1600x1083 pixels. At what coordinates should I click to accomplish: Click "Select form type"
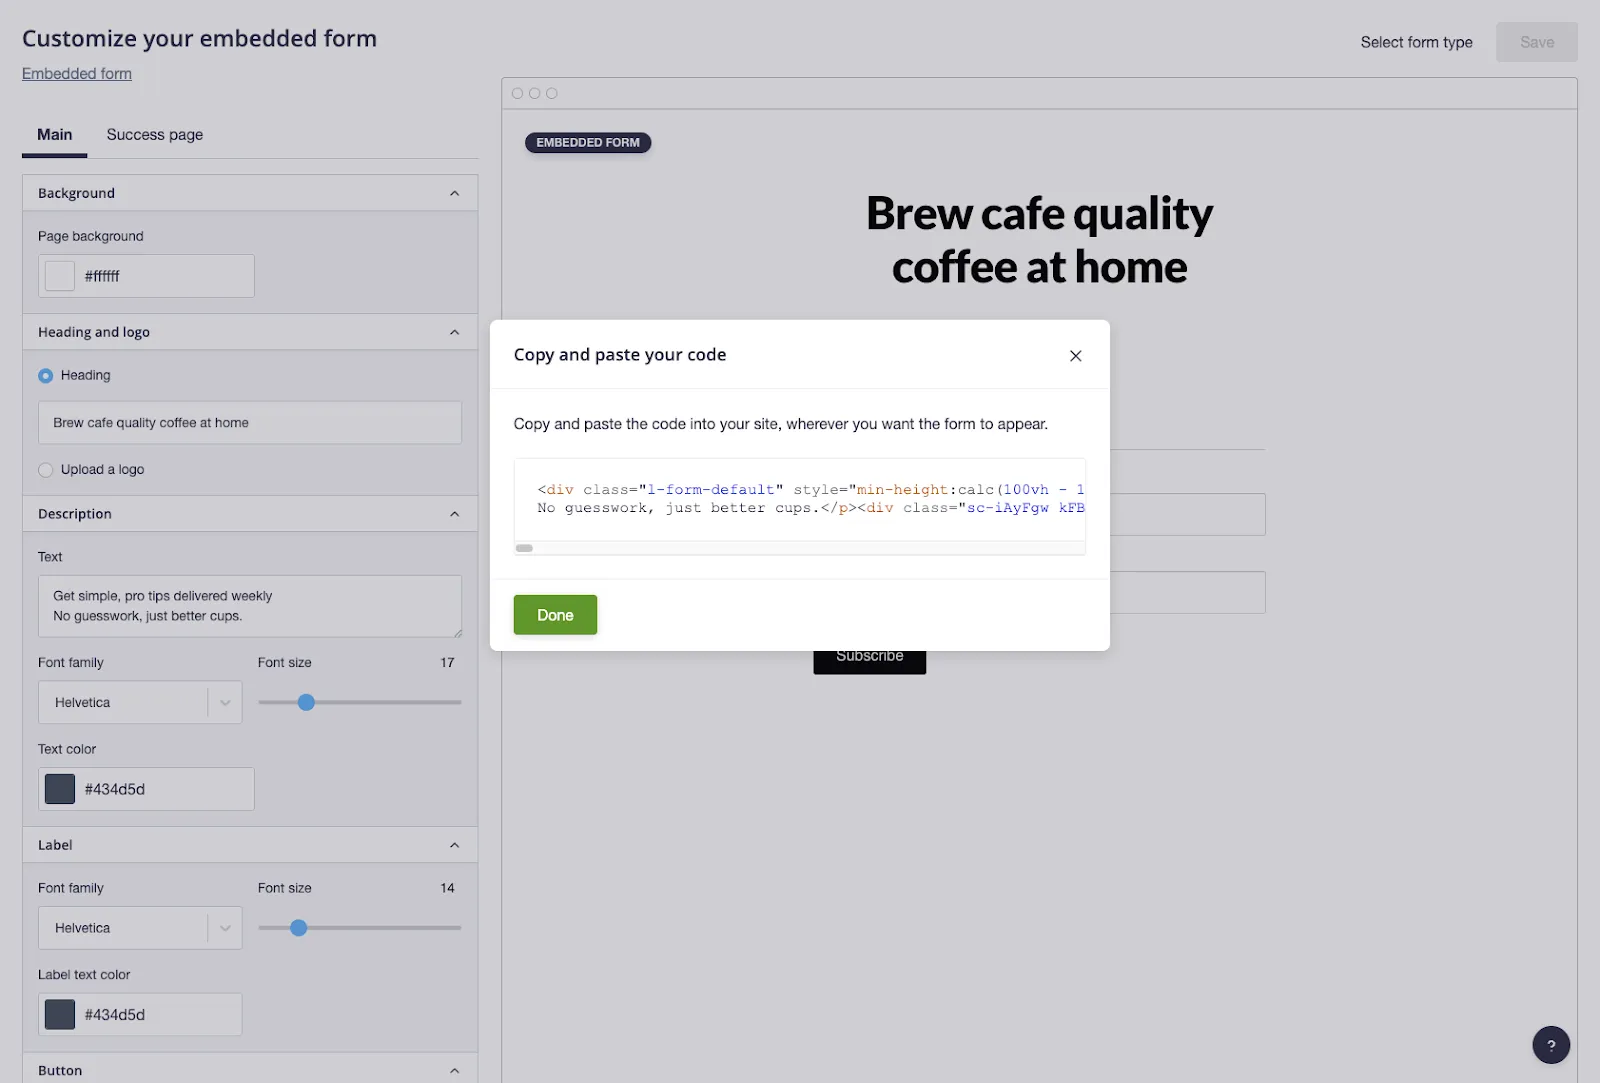[1416, 42]
